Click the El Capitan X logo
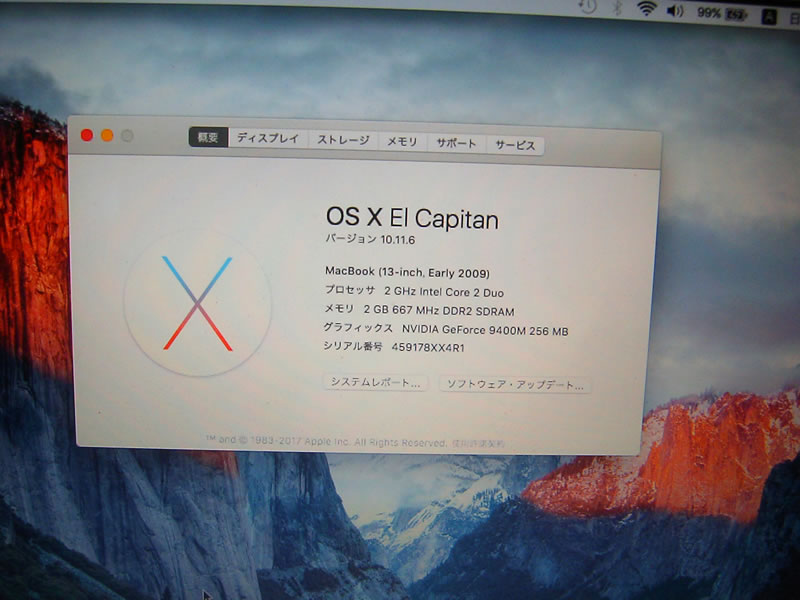The height and width of the screenshot is (600, 800). coord(197,304)
